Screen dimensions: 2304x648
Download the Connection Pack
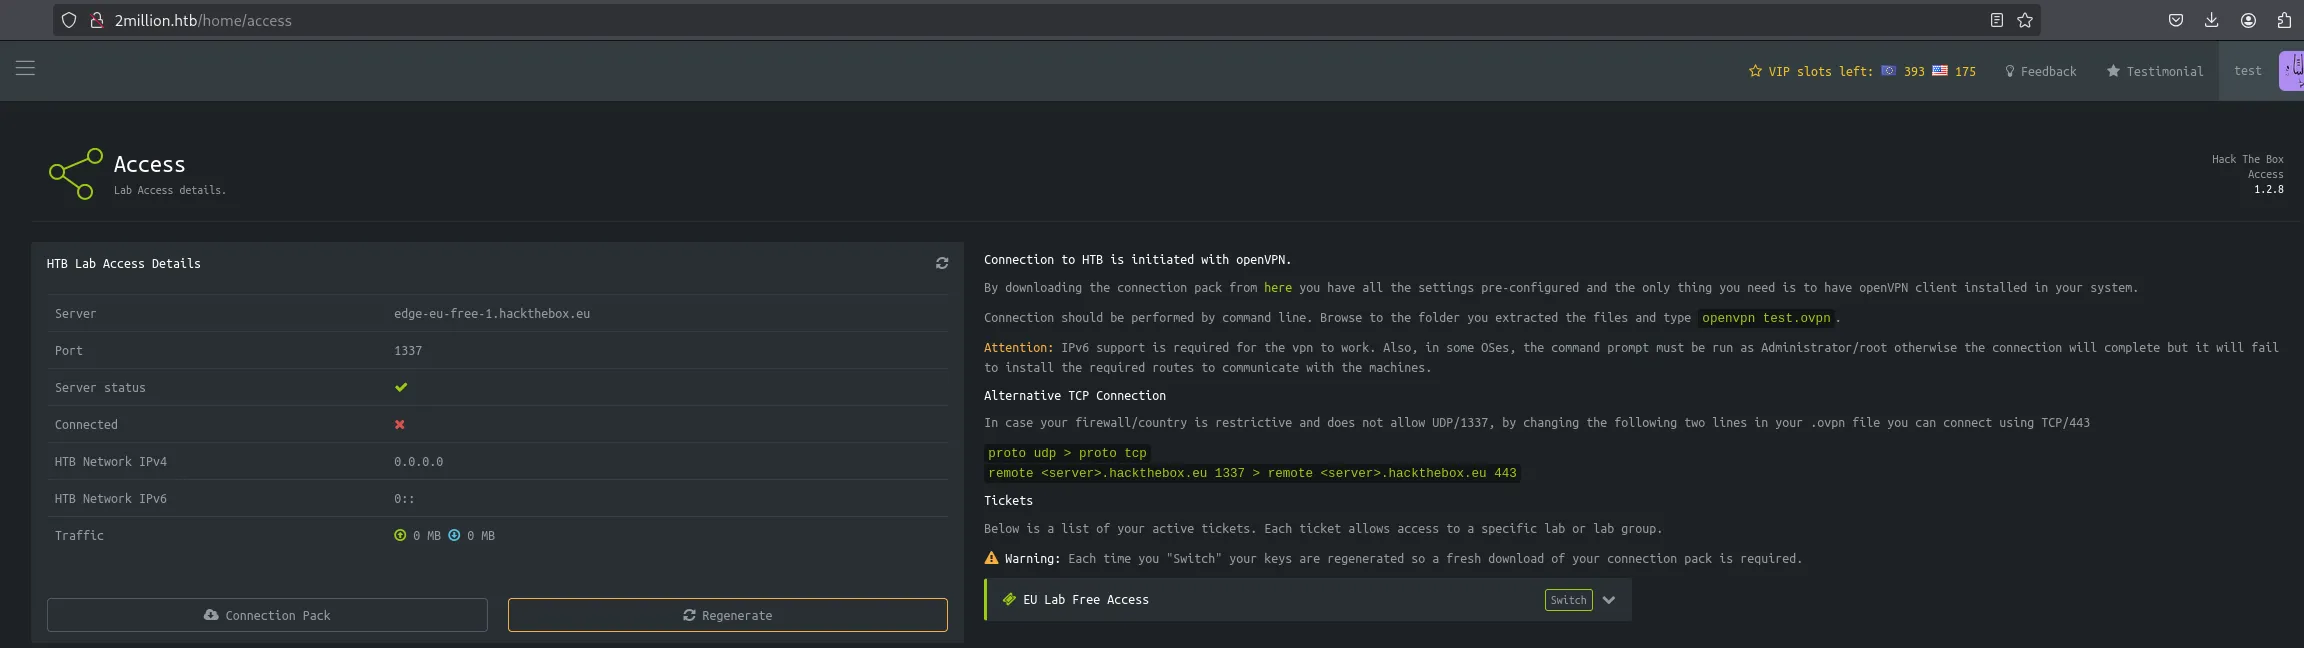tap(267, 615)
